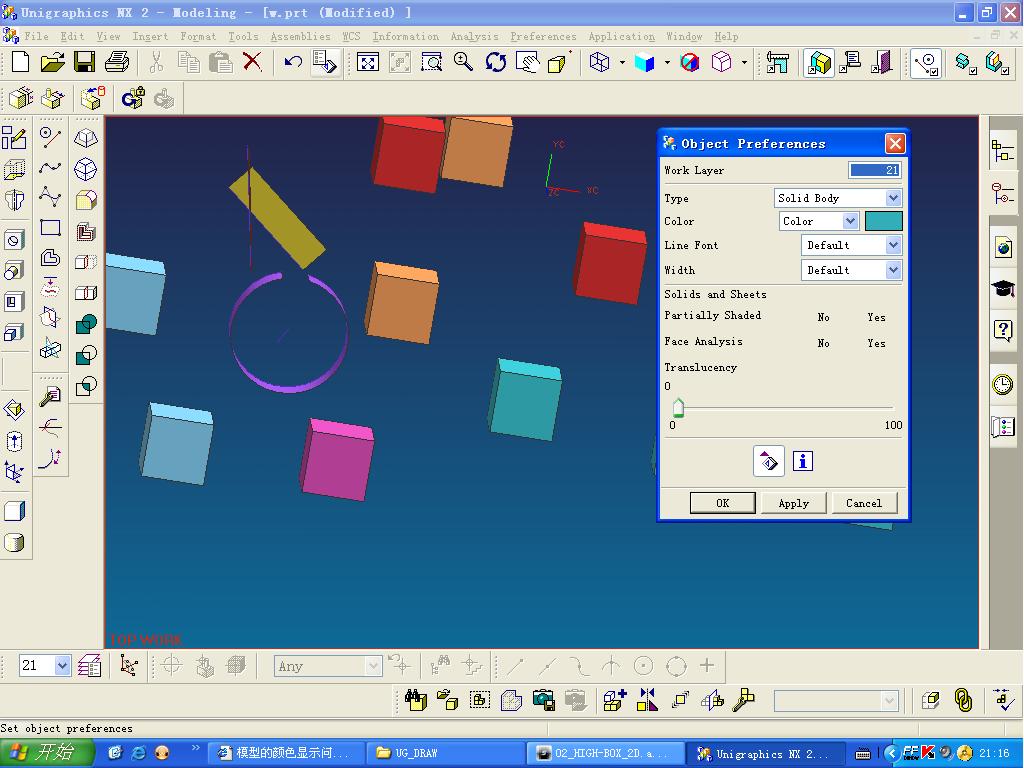The width and height of the screenshot is (1024, 768).
Task: Open the empty combo box in bottom toolbar
Action: [x=835, y=701]
